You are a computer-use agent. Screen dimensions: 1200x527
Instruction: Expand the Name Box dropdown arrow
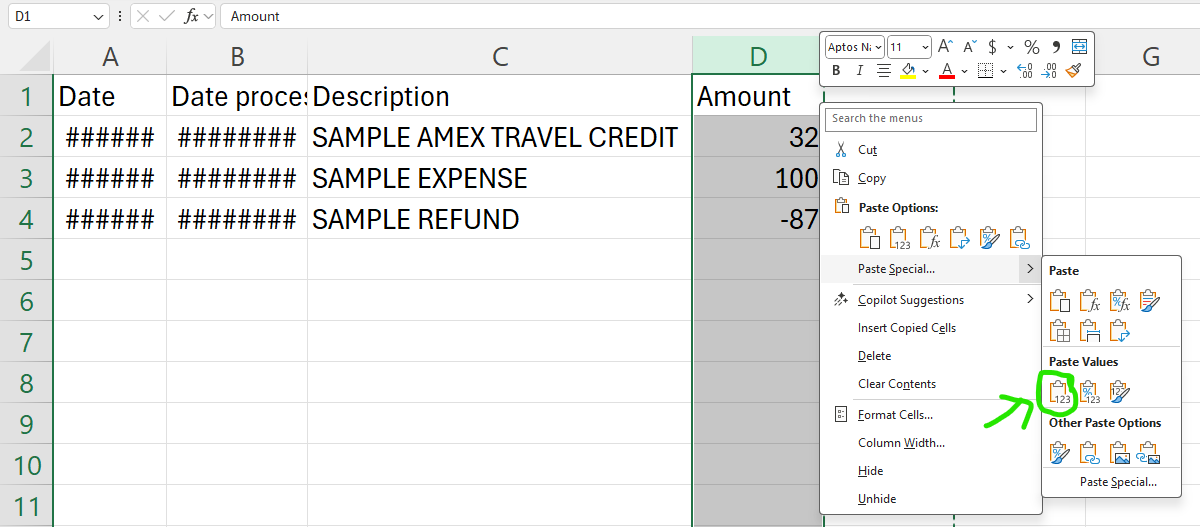click(98, 16)
